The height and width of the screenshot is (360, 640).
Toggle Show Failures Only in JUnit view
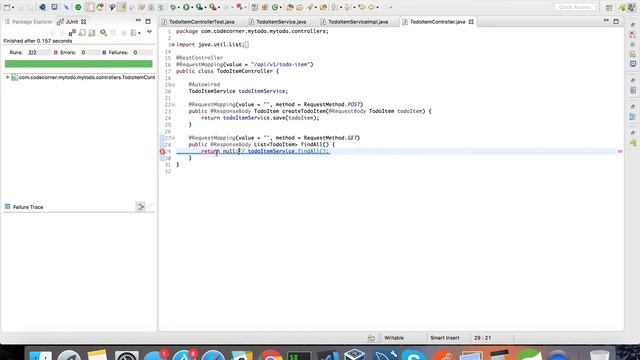tap(72, 33)
